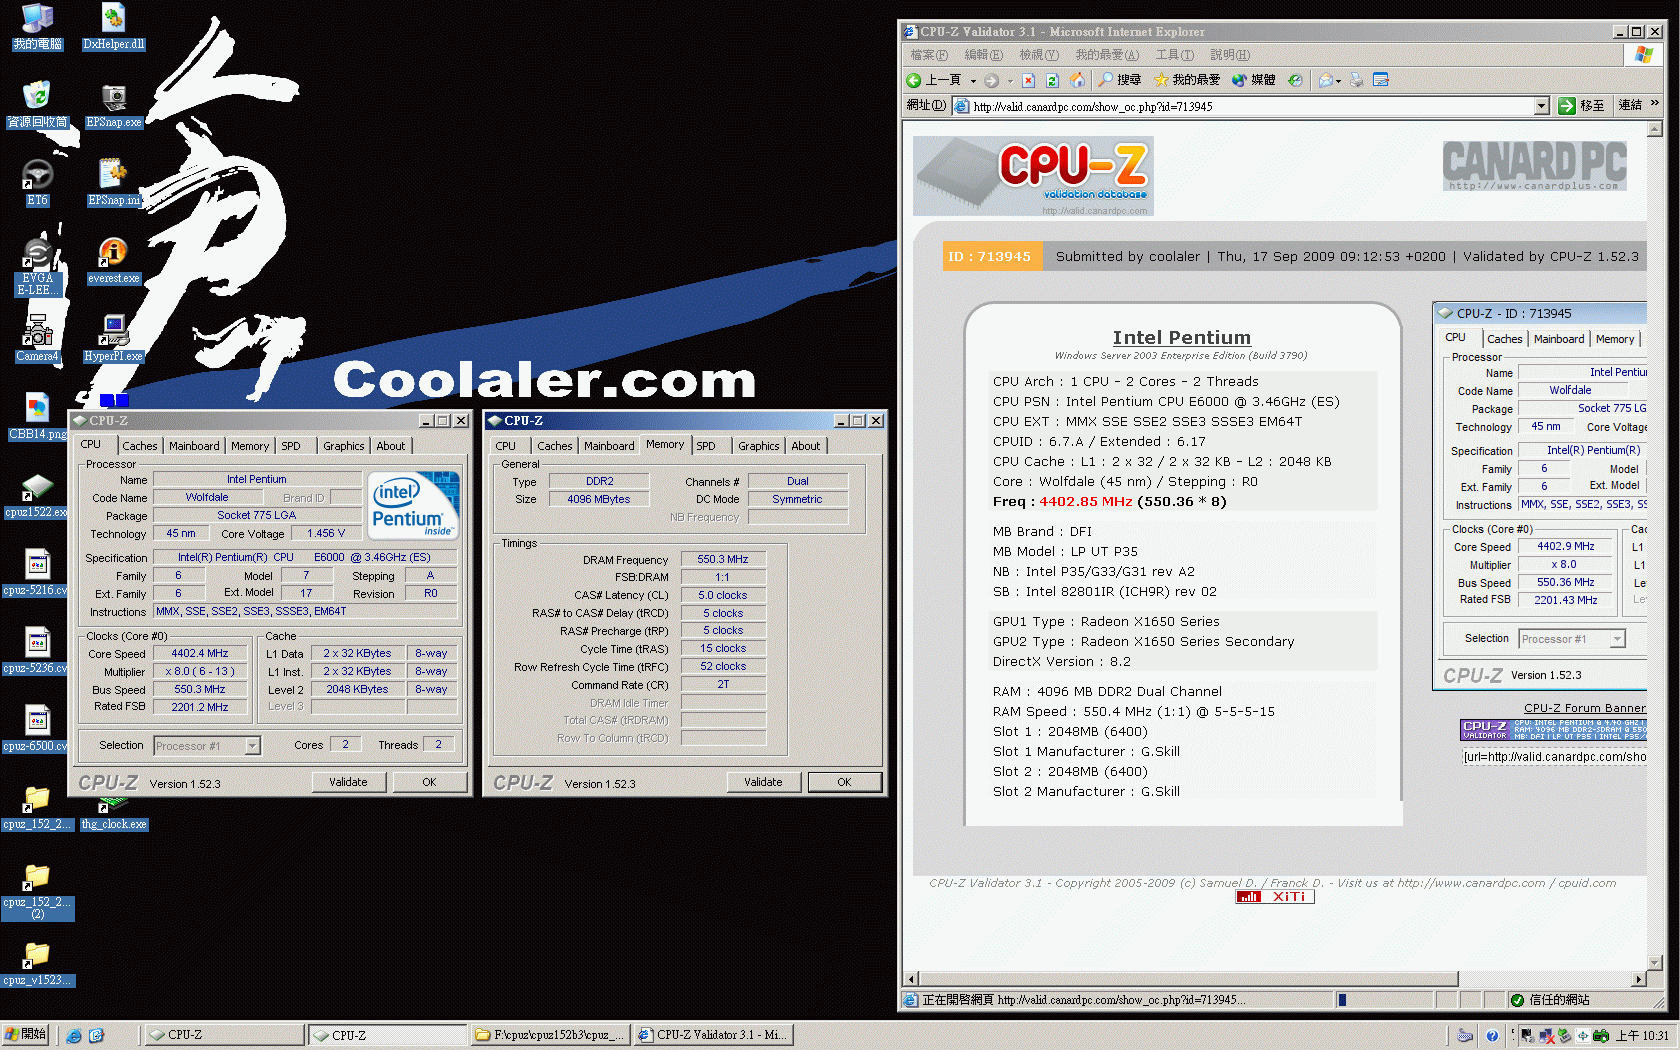This screenshot has height=1050, width=1680.
Task: Switch to SPD tab in left CPU-Z window
Action: pos(291,446)
